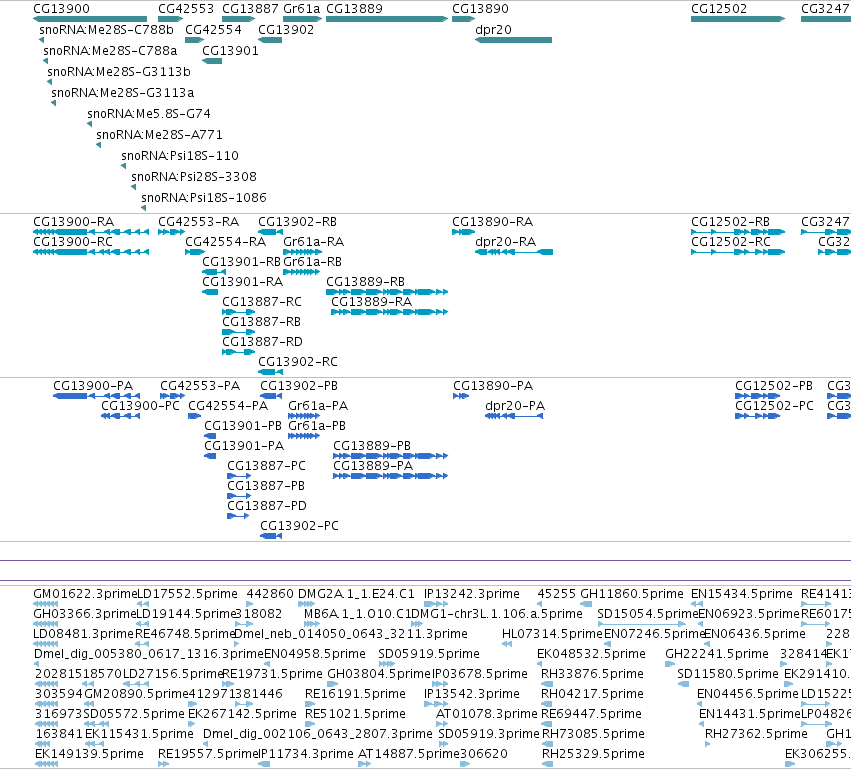Select the CG13887-PD protein label
The height and width of the screenshot is (769, 851).
pyautogui.click(x=267, y=506)
